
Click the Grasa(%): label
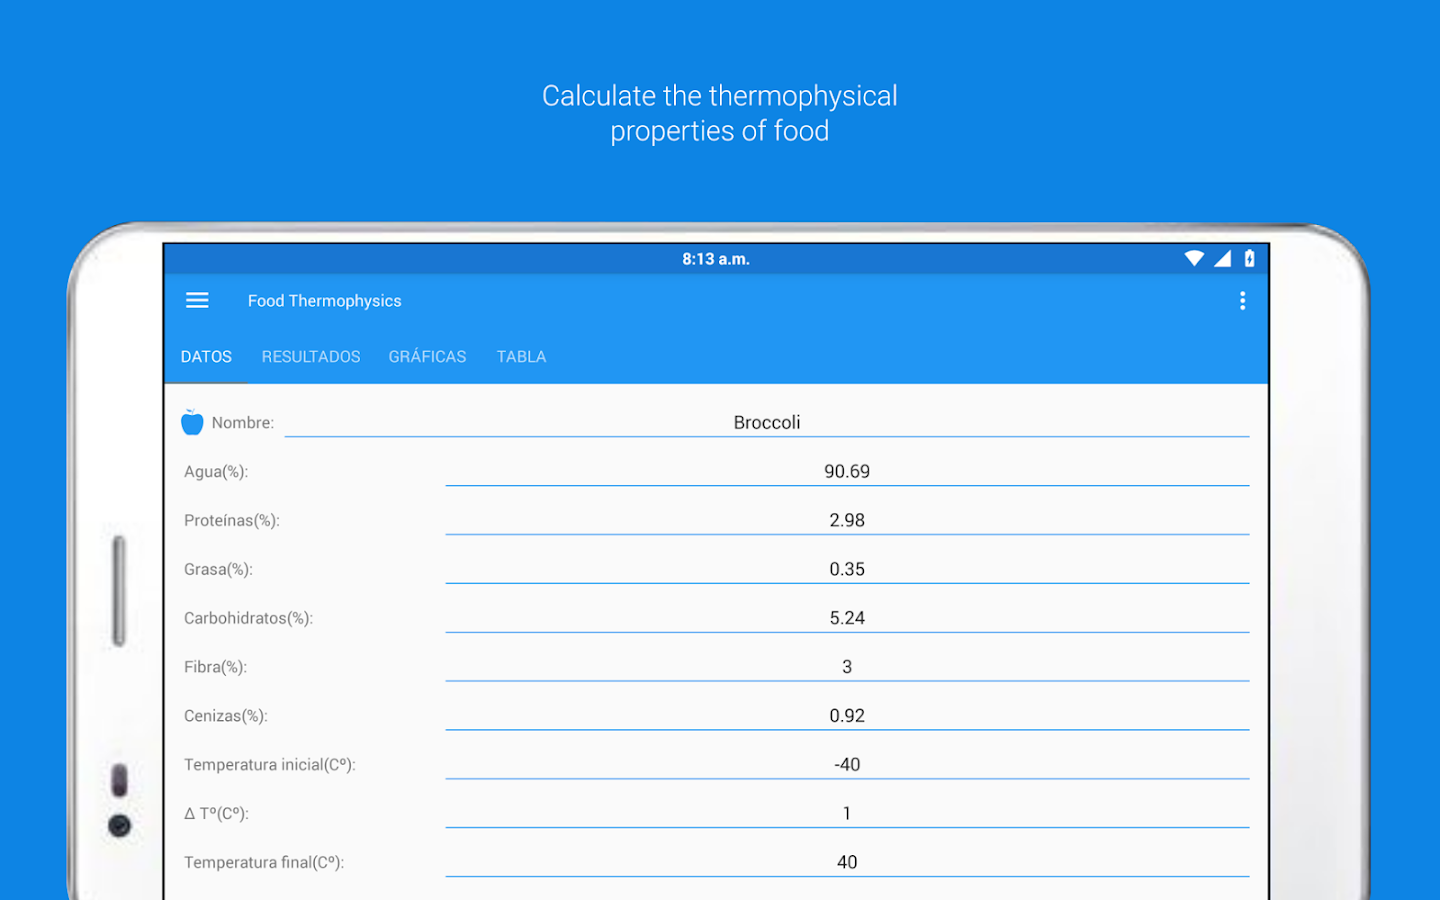(218, 570)
